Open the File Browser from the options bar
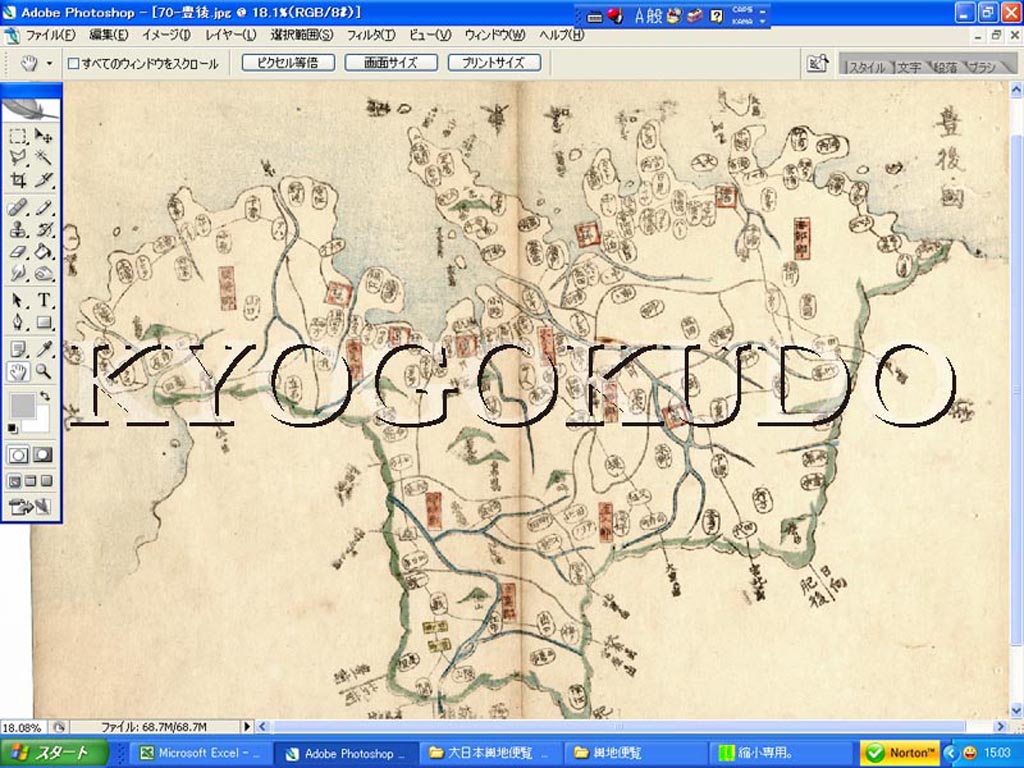Screen dimensions: 1024x768 point(817,63)
